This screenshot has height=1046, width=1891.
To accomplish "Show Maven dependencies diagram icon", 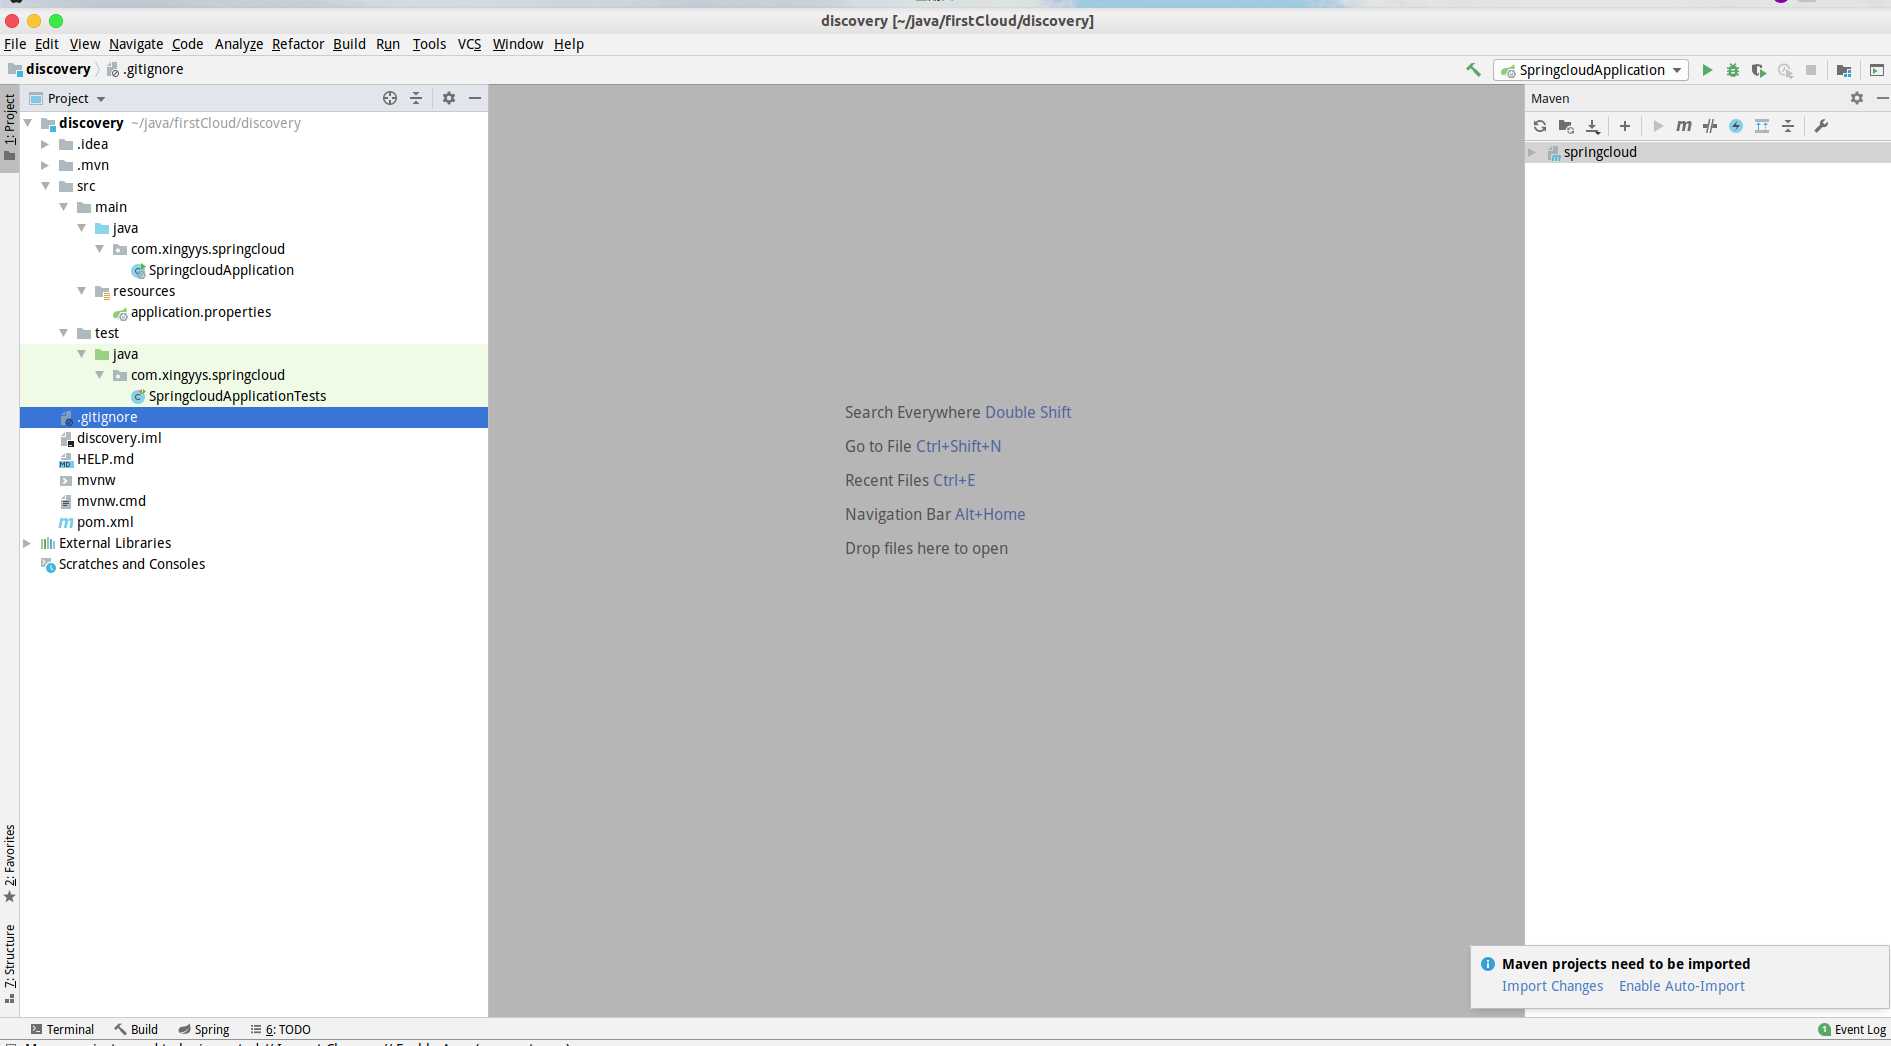I will [1762, 126].
